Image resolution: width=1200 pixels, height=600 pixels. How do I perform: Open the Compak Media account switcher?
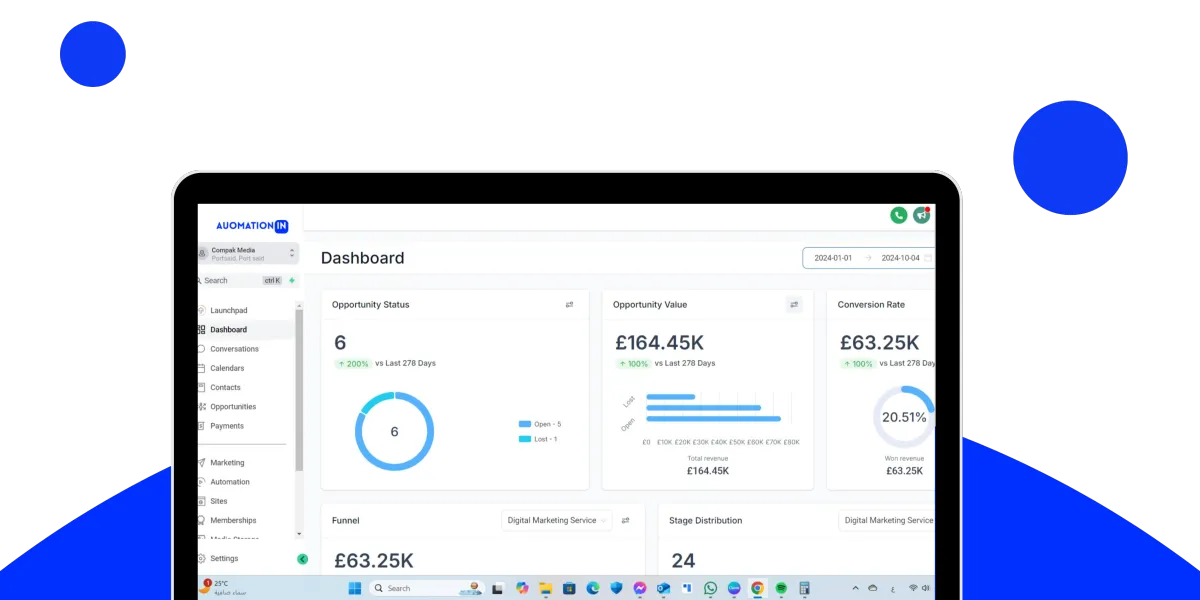click(248, 254)
